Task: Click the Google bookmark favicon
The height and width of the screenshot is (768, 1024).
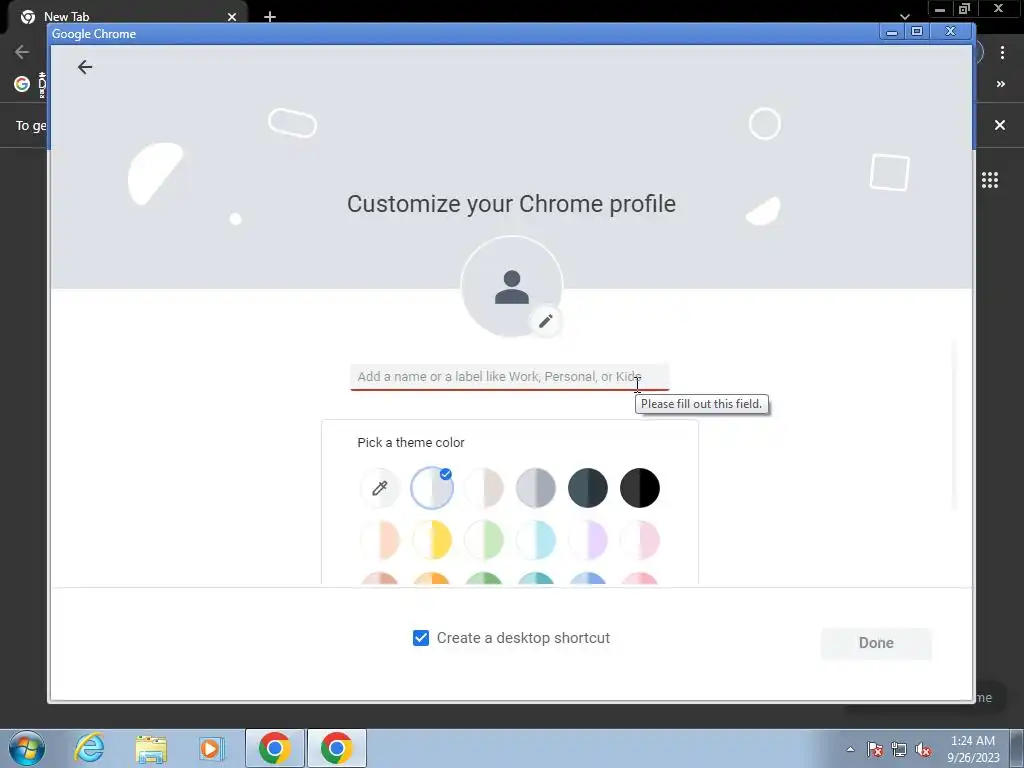Action: coord(22,84)
